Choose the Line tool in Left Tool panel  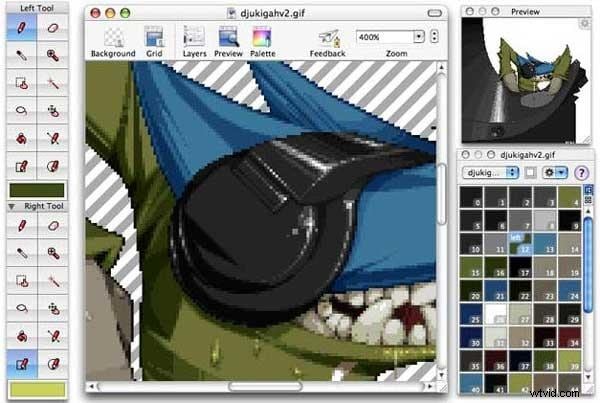point(53,138)
